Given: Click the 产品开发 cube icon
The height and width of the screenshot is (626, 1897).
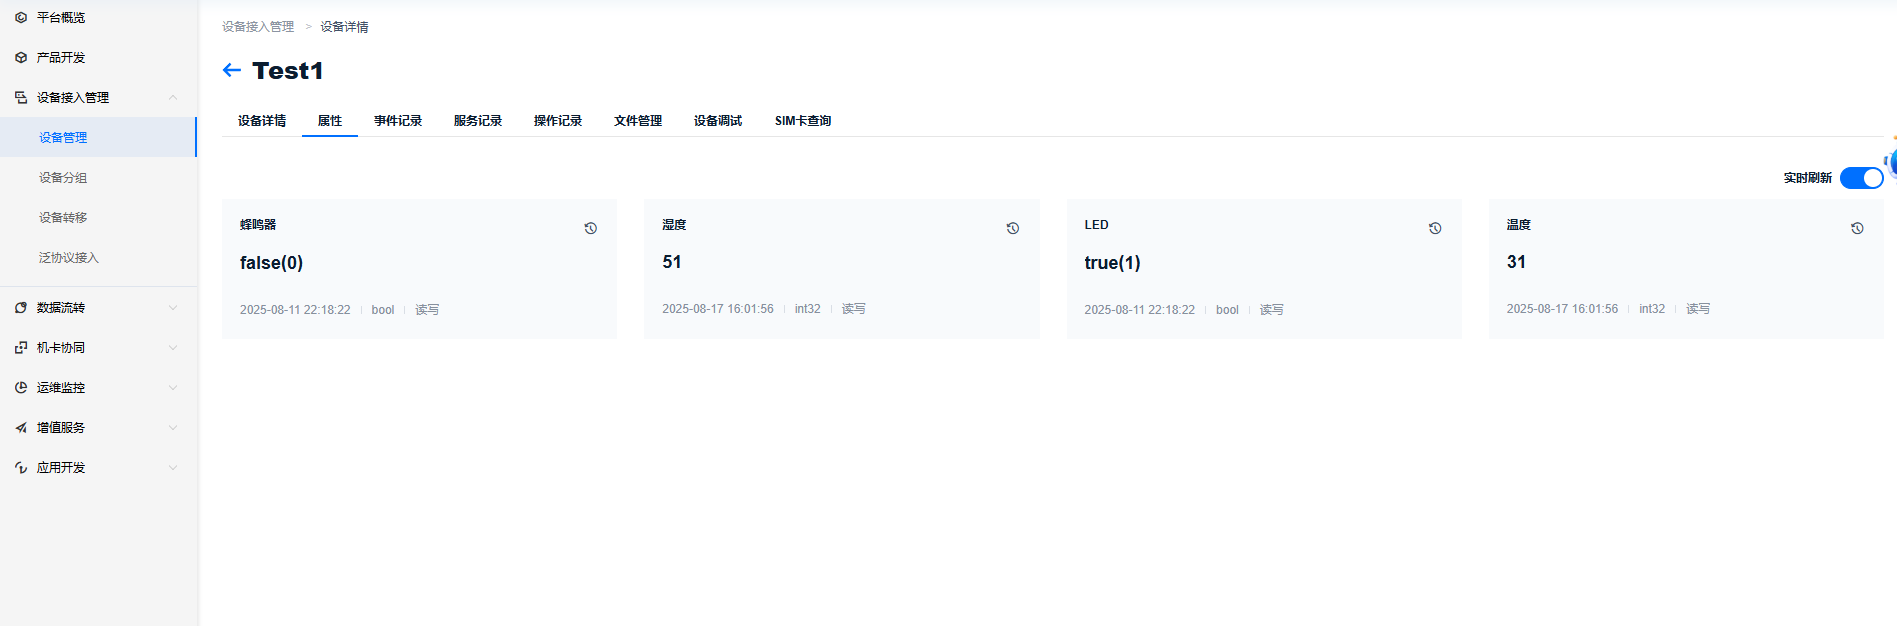Looking at the screenshot, I should (x=21, y=58).
